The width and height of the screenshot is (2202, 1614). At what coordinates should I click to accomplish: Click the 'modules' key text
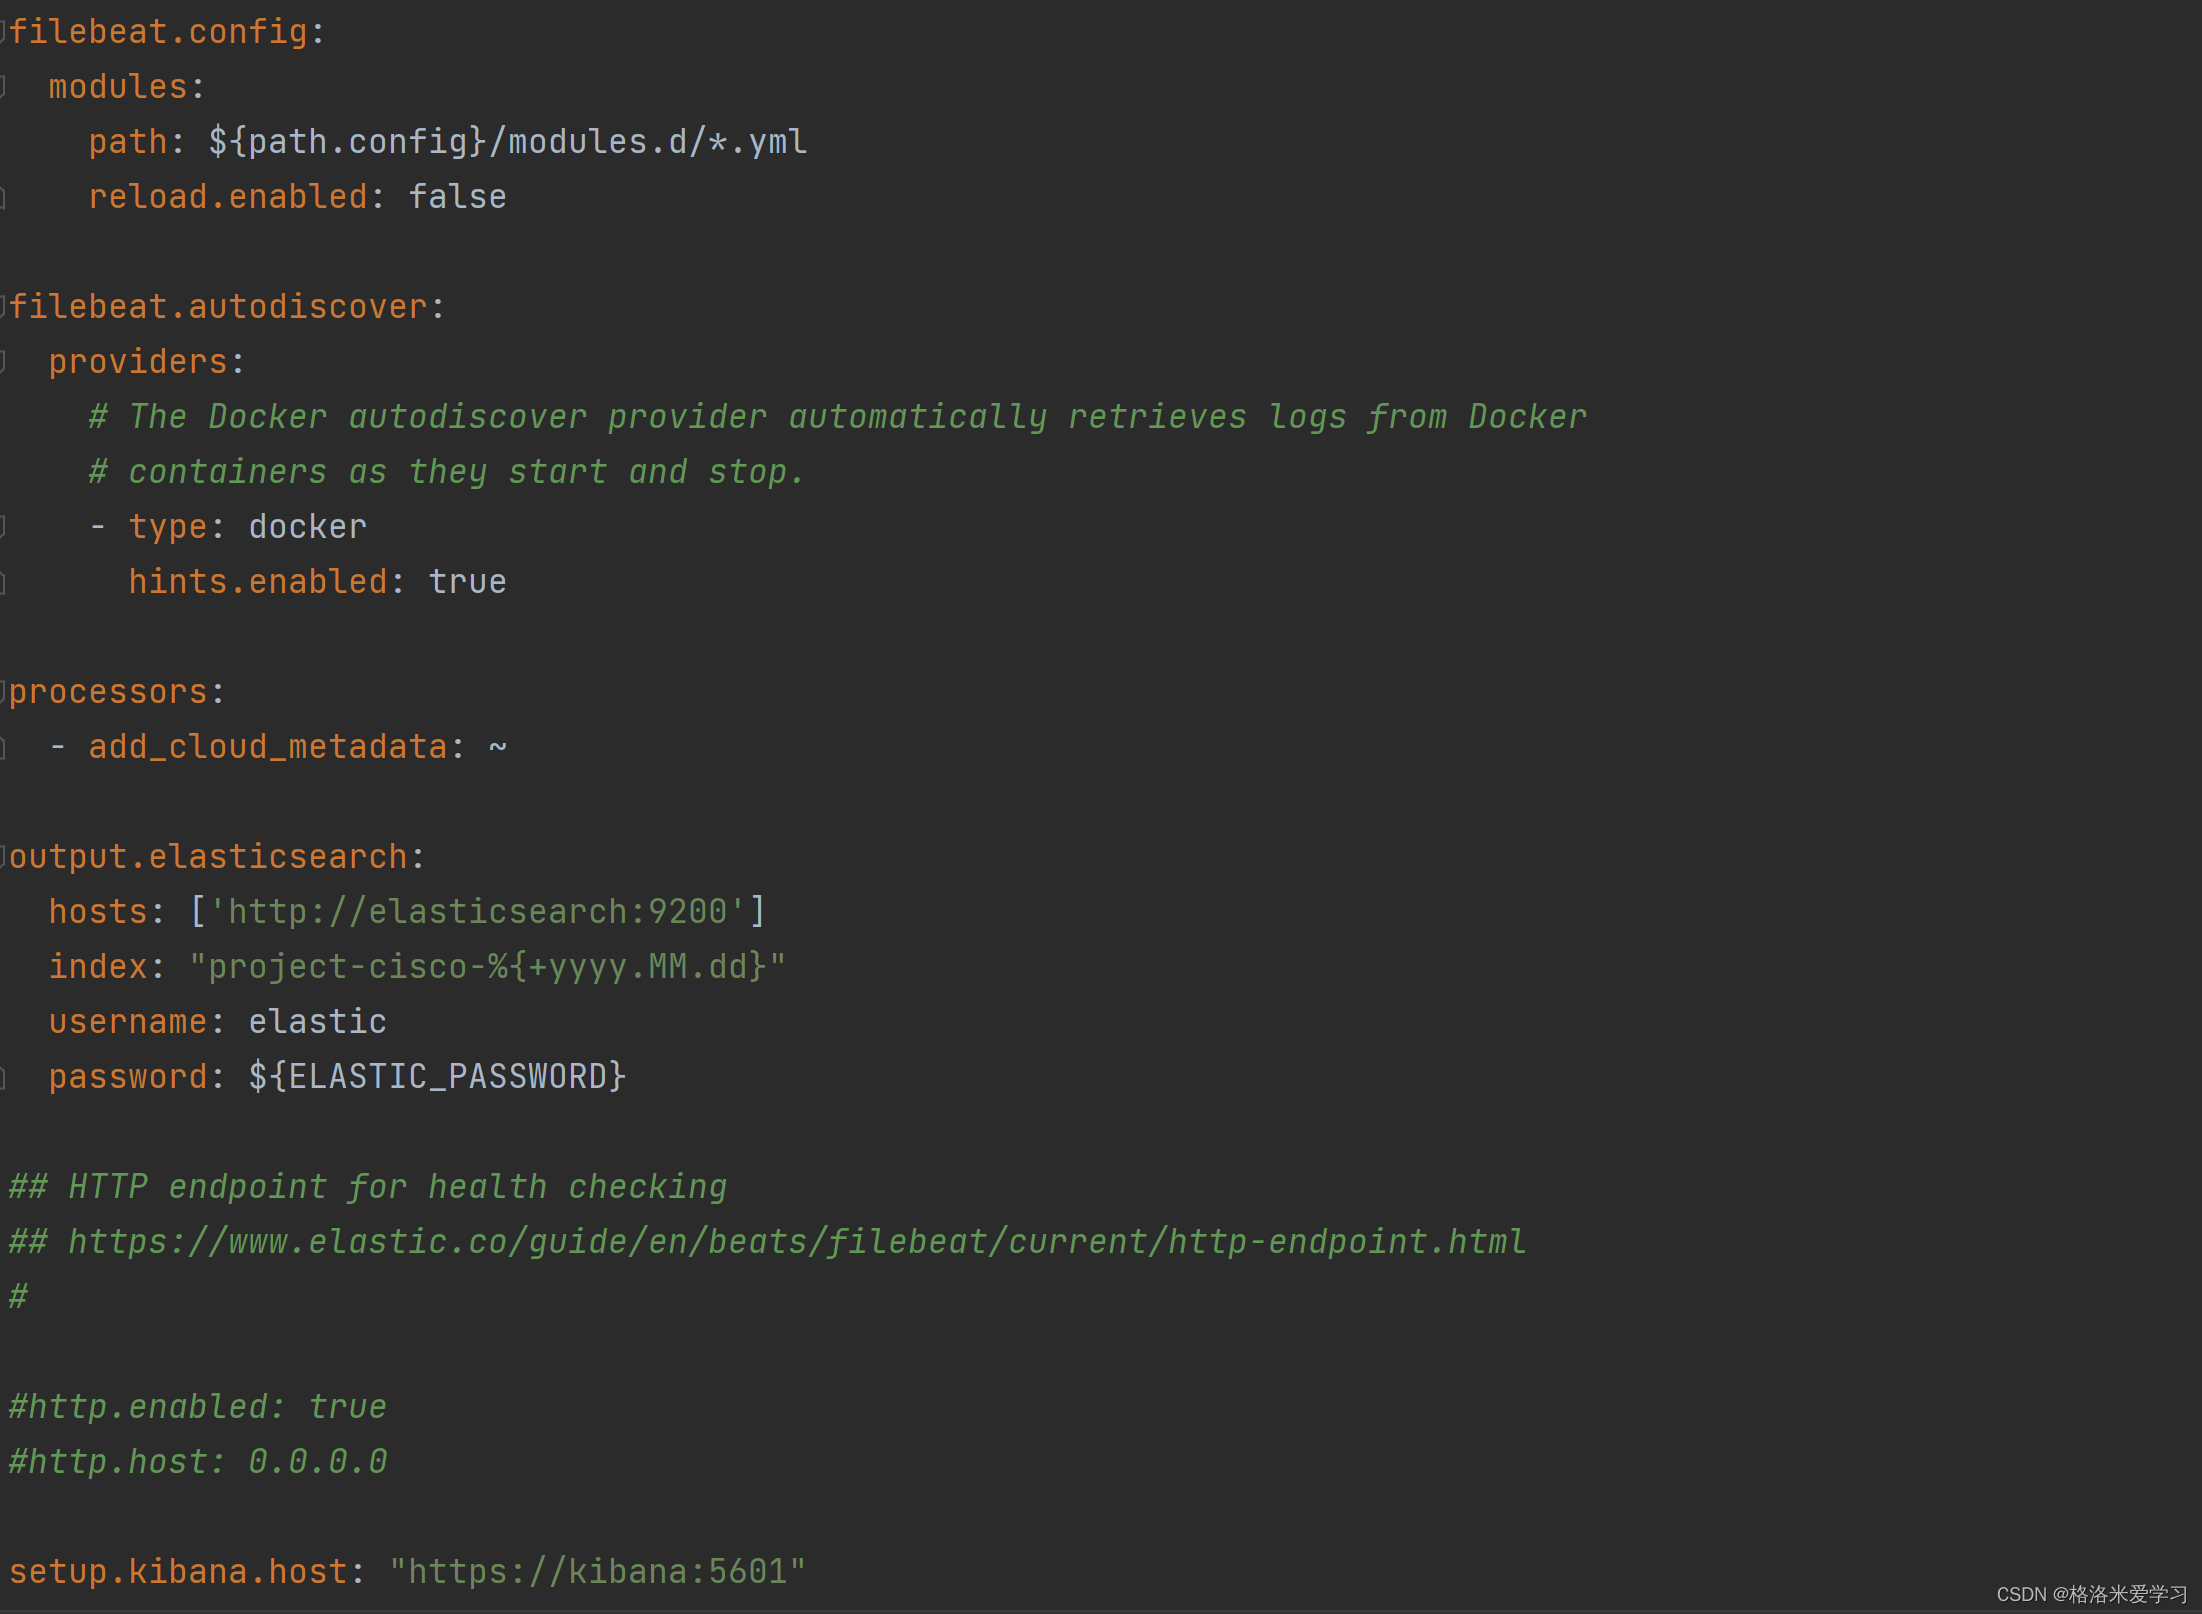pos(118,87)
